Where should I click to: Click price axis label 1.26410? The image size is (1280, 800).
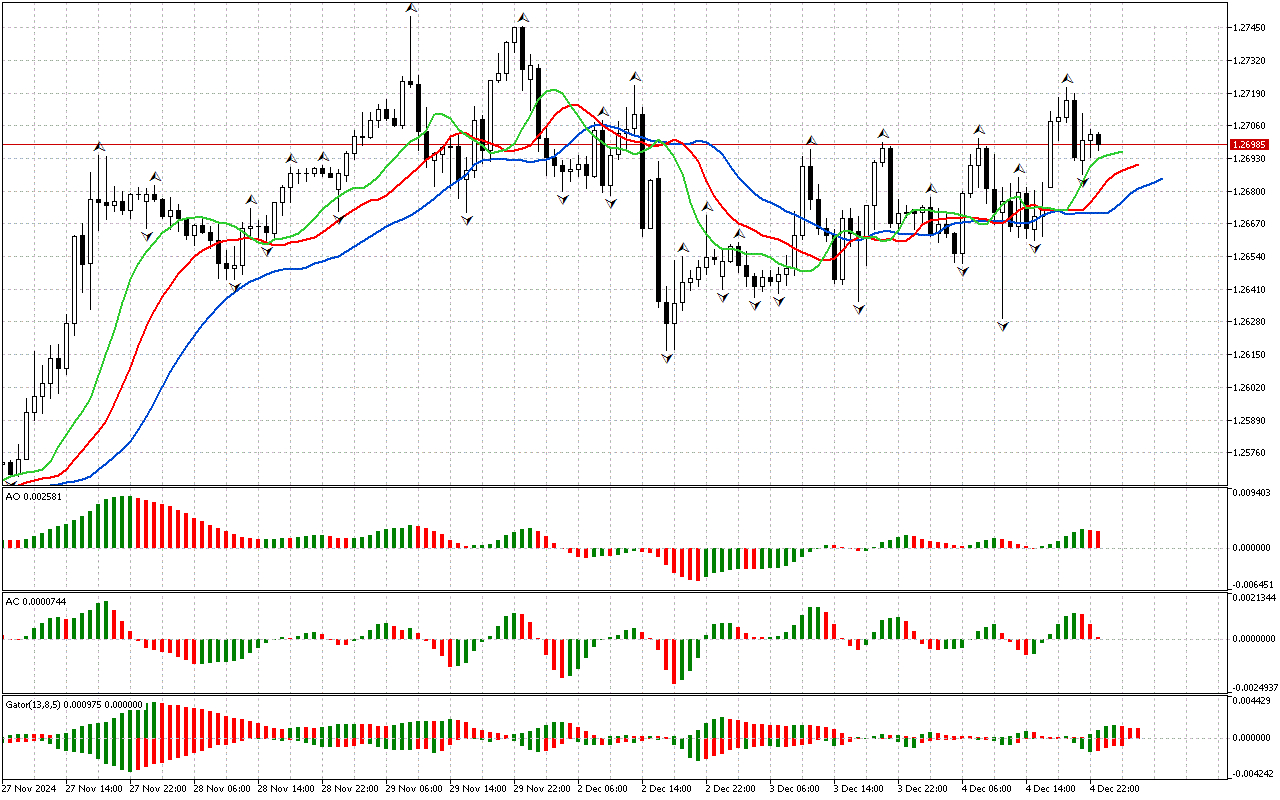1251,290
